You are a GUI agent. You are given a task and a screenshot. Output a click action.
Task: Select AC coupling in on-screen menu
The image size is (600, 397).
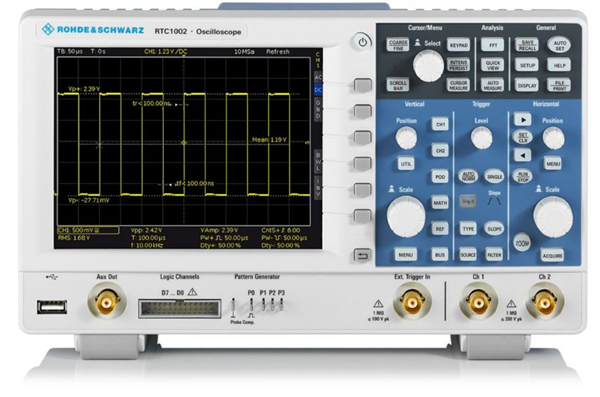[318, 77]
